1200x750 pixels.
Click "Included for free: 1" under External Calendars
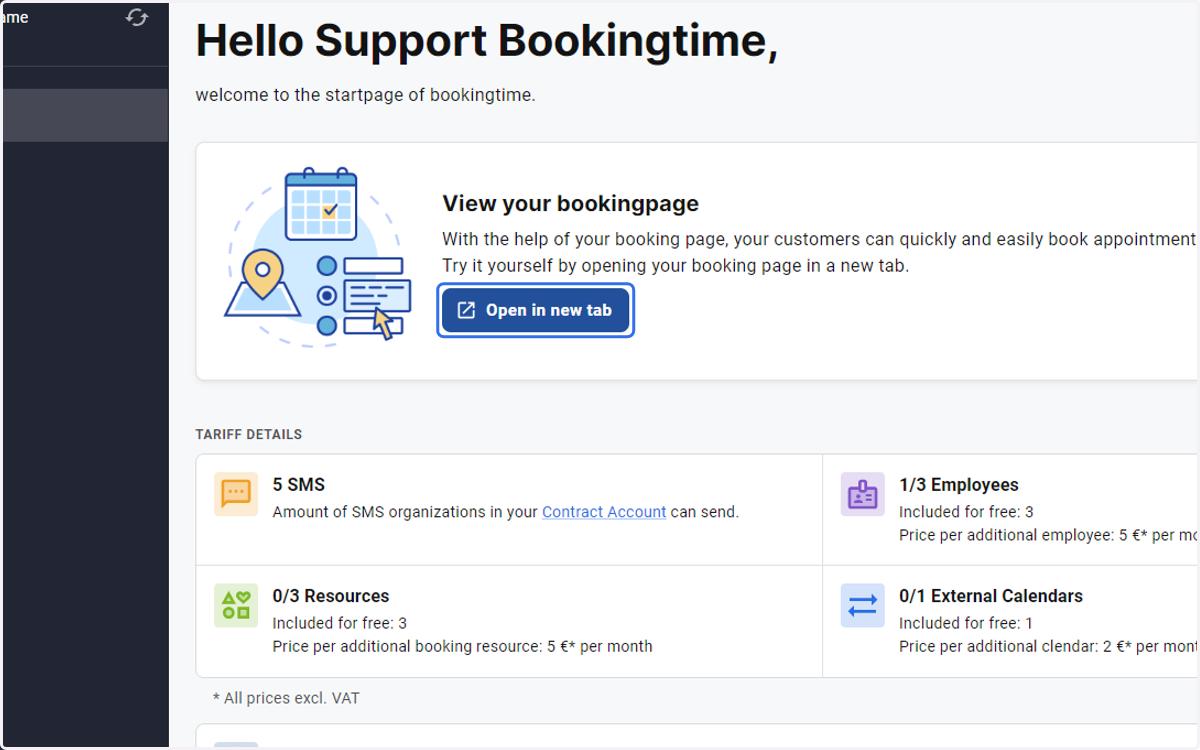(966, 623)
